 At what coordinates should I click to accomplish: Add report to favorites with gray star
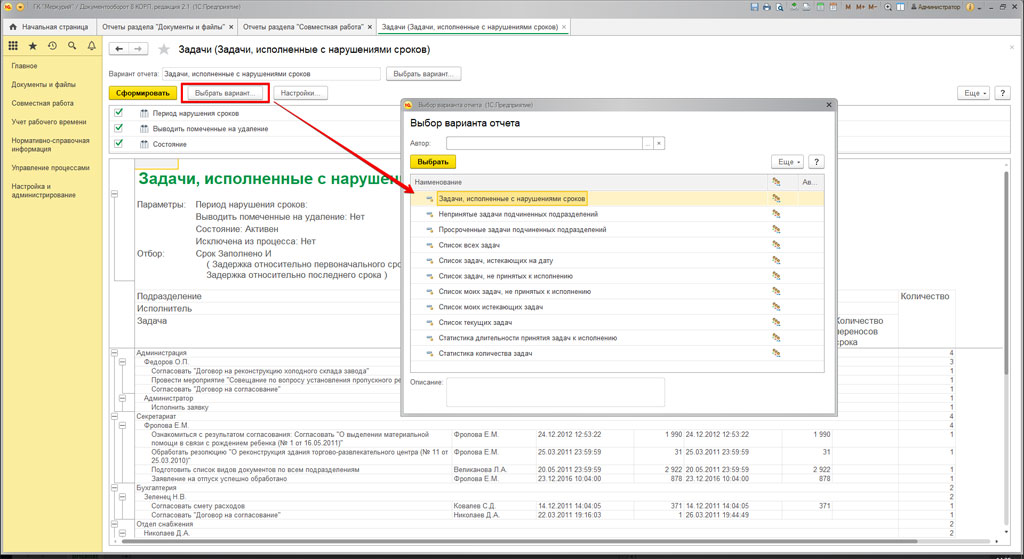[164, 49]
